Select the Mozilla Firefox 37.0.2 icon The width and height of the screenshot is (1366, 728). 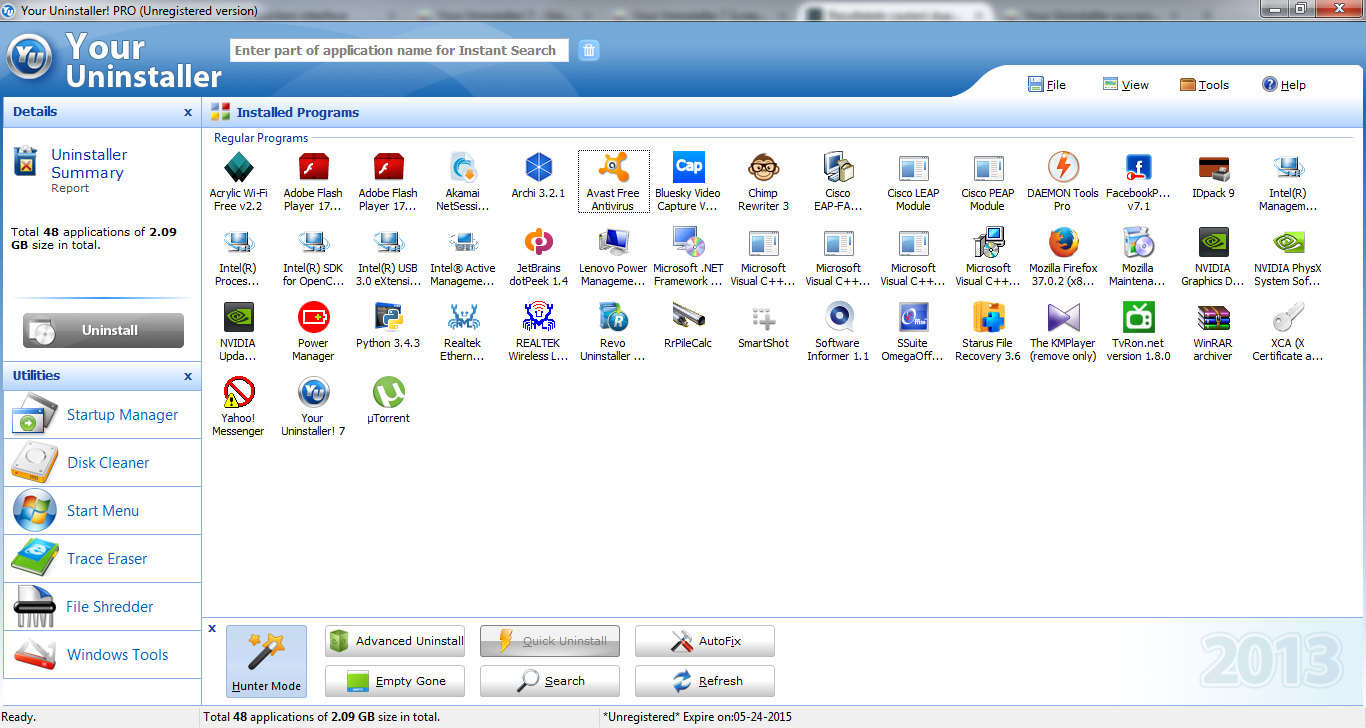(x=1063, y=241)
